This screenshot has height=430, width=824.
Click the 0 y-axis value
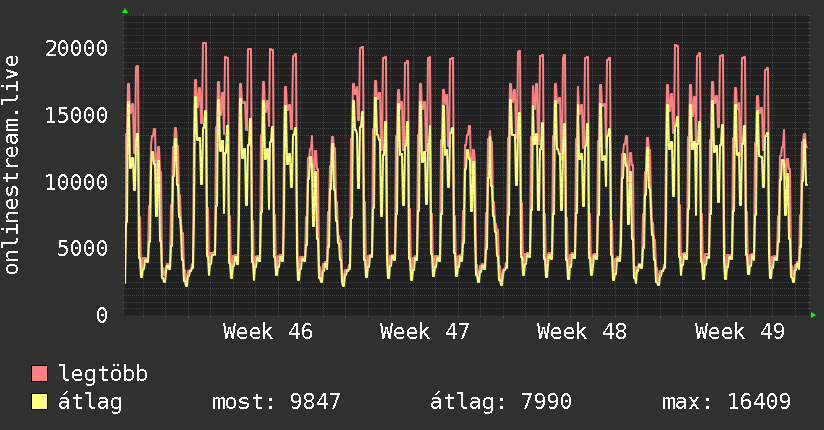click(x=101, y=315)
